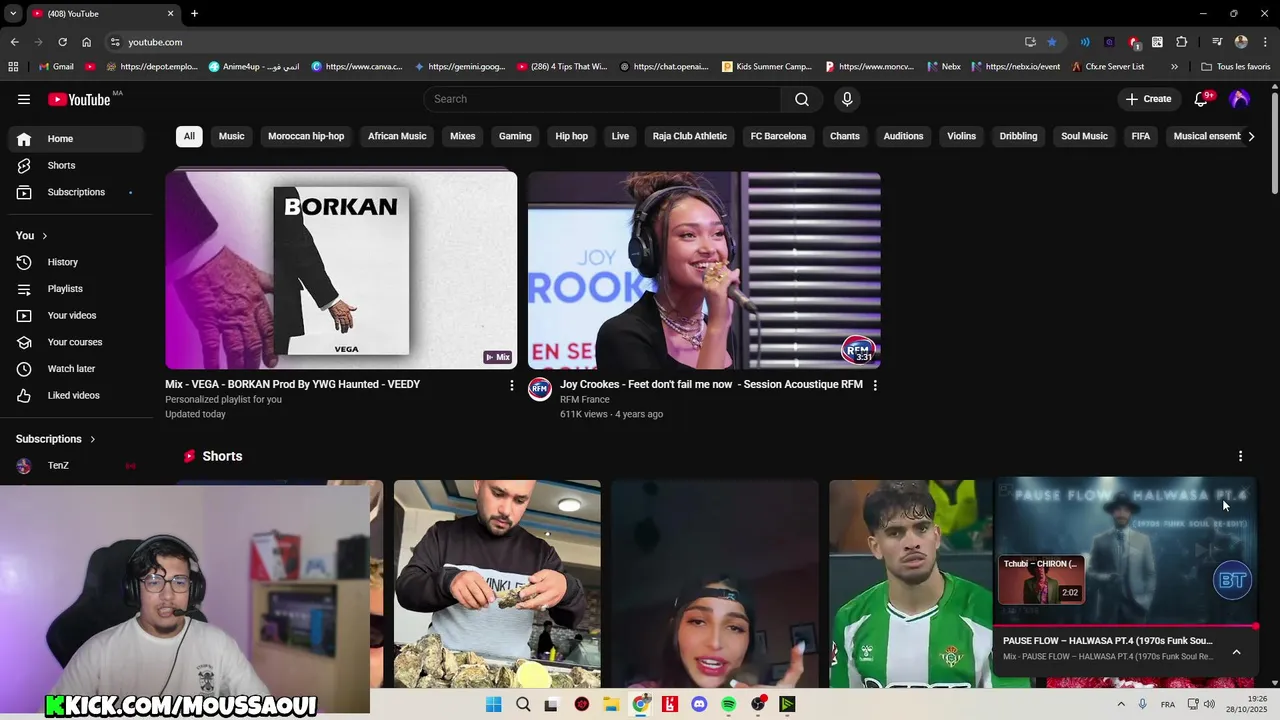
Task: Show hidden system tray icons
Action: click(1121, 704)
